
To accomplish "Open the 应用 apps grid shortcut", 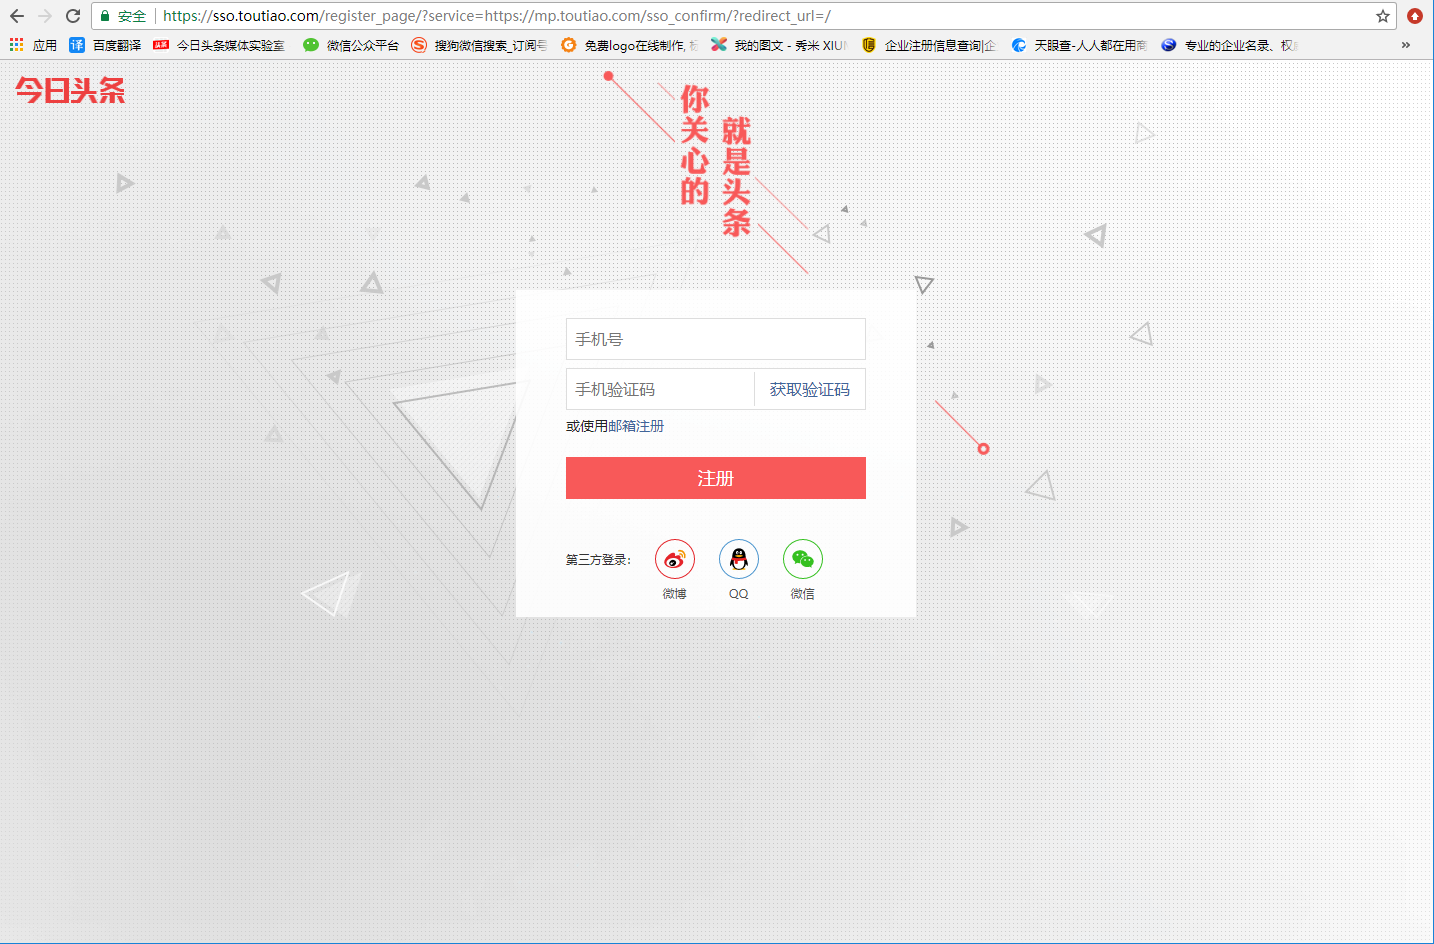I will coord(33,45).
